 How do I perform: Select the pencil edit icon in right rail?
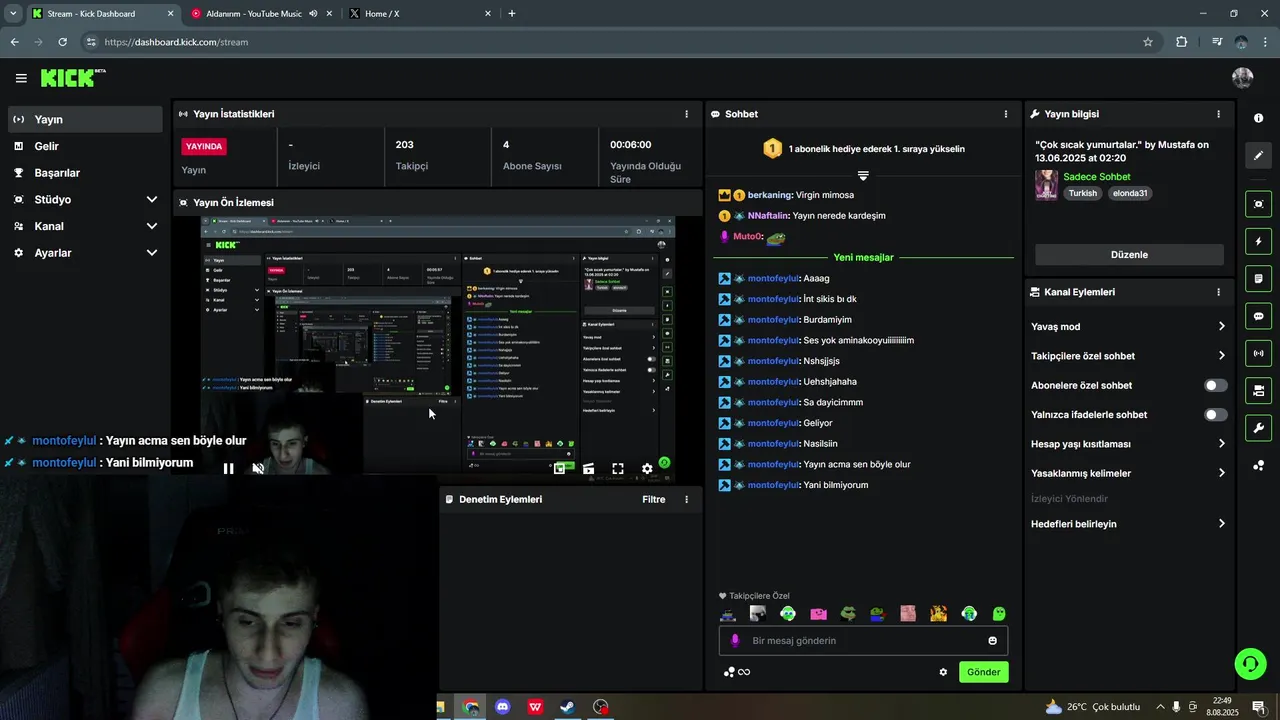(1258, 155)
